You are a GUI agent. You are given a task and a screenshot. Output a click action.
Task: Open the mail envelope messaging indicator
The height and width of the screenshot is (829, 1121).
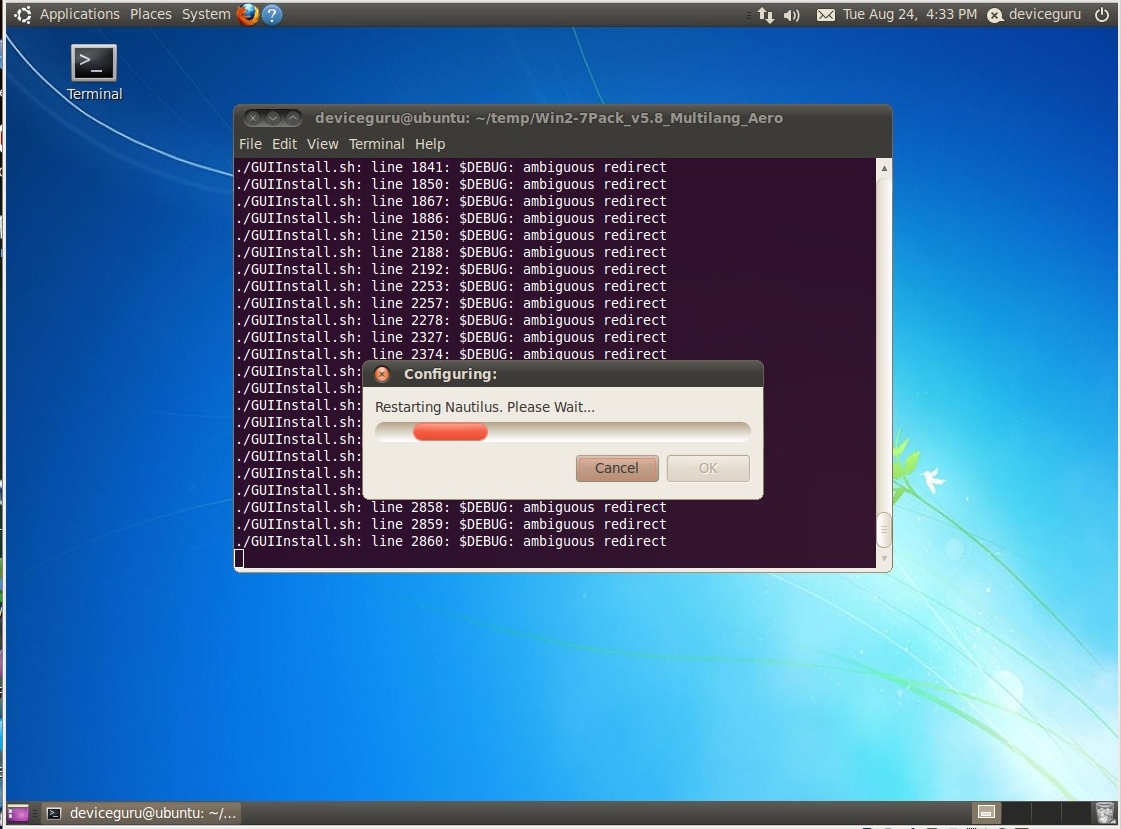[x=826, y=15]
